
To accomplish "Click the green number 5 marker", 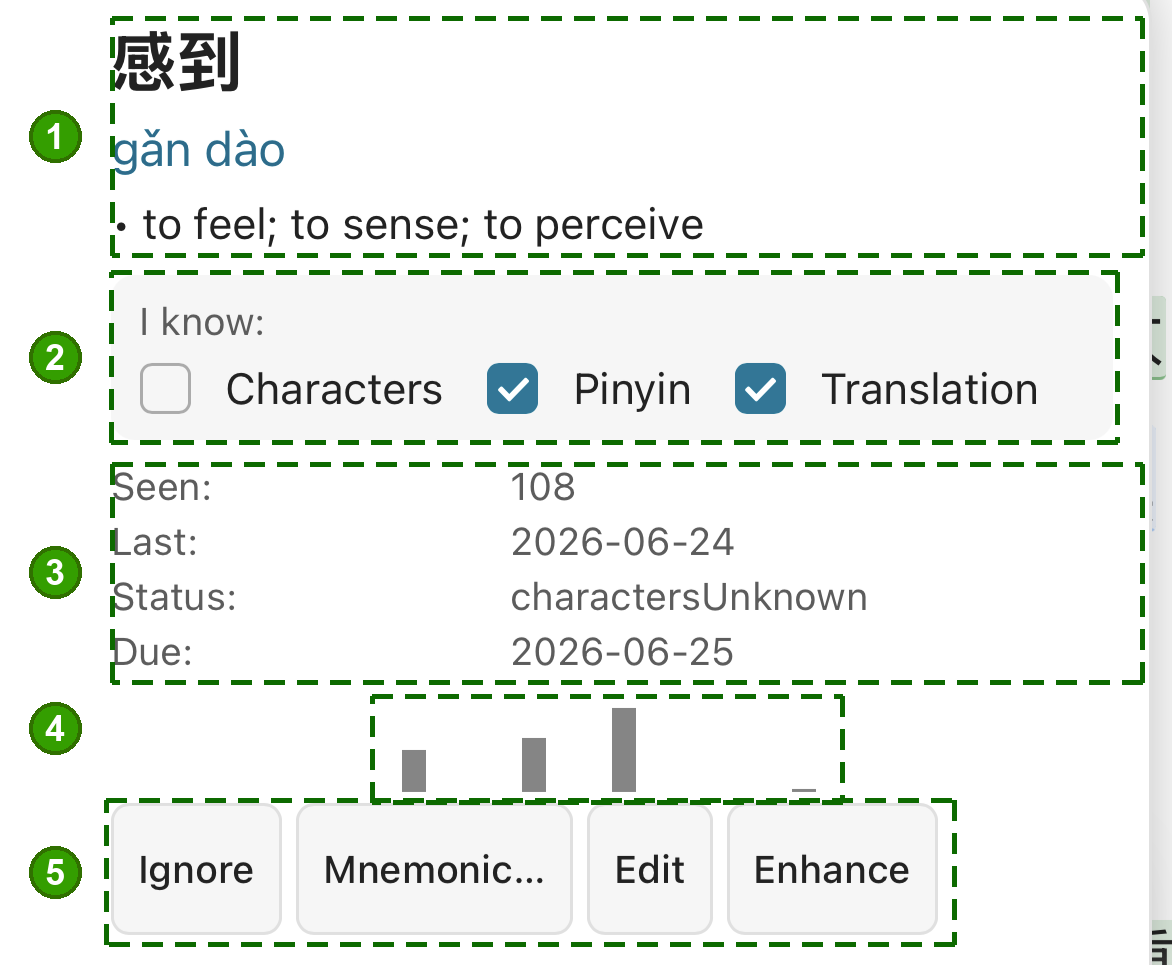I will [55, 872].
